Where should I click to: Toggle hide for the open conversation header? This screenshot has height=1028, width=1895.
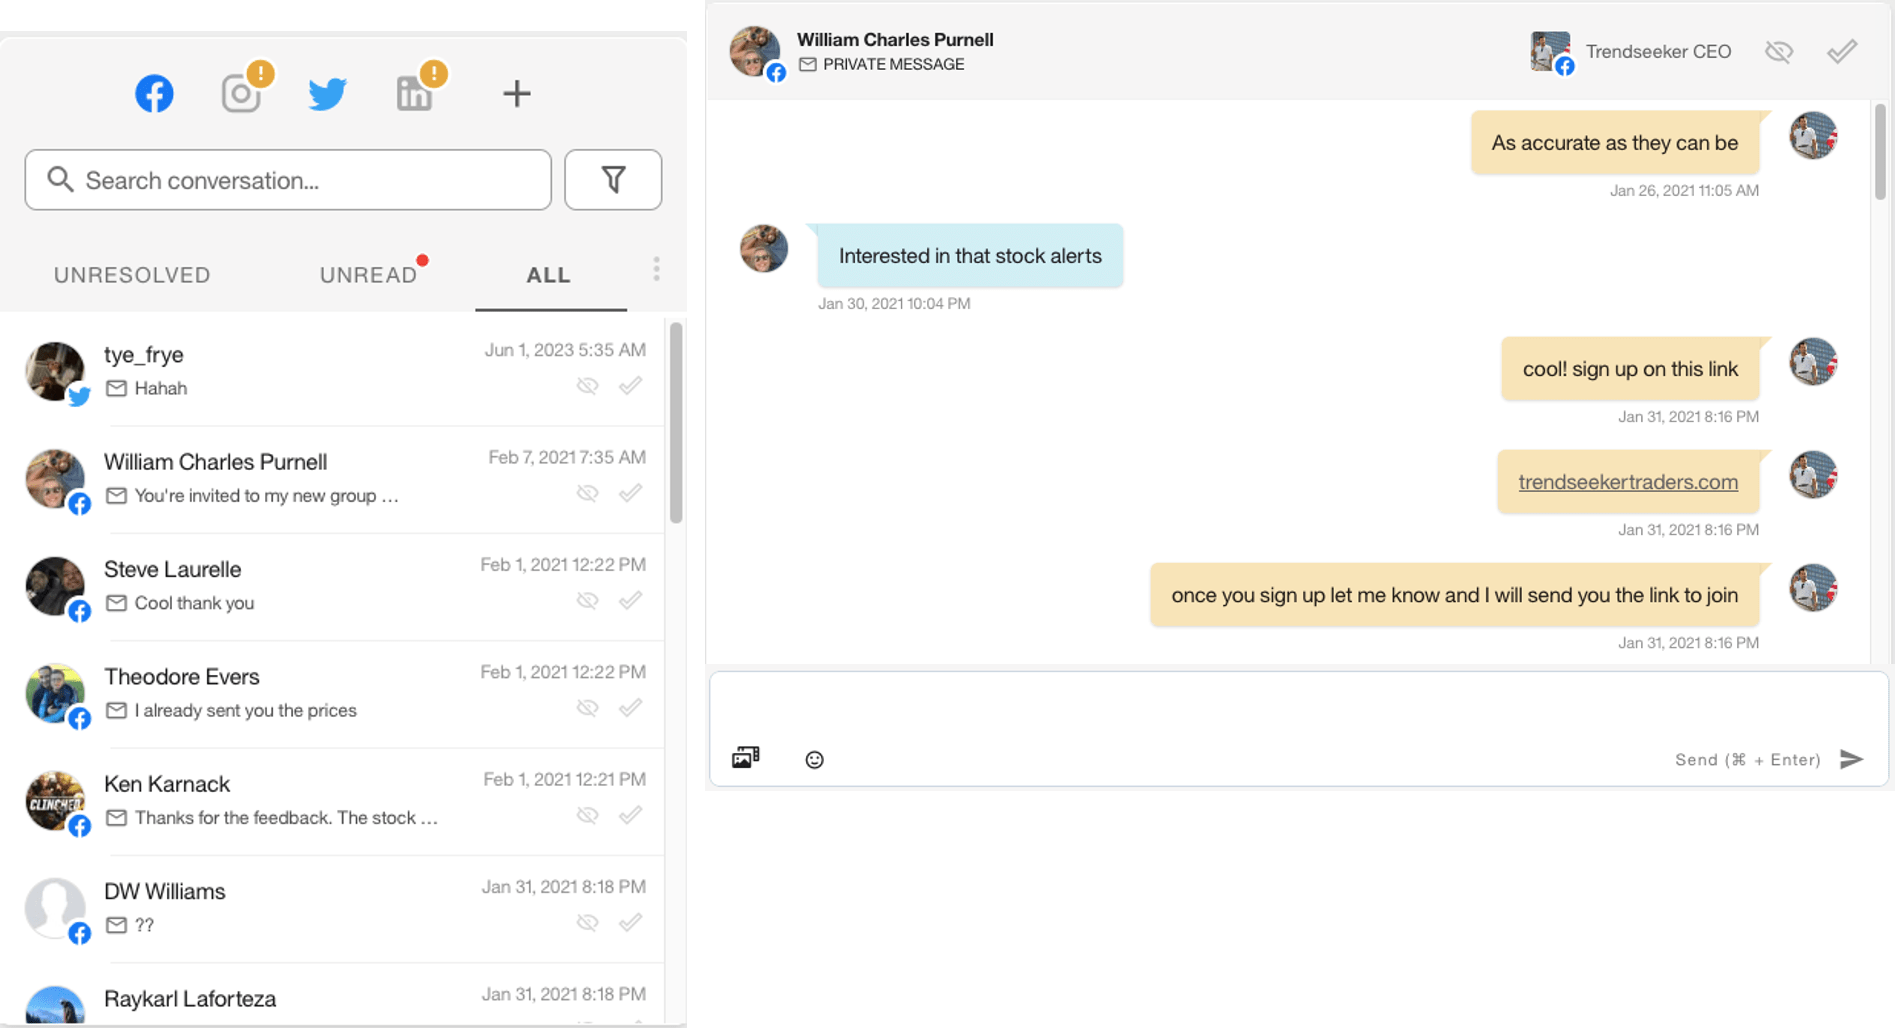(x=1779, y=52)
